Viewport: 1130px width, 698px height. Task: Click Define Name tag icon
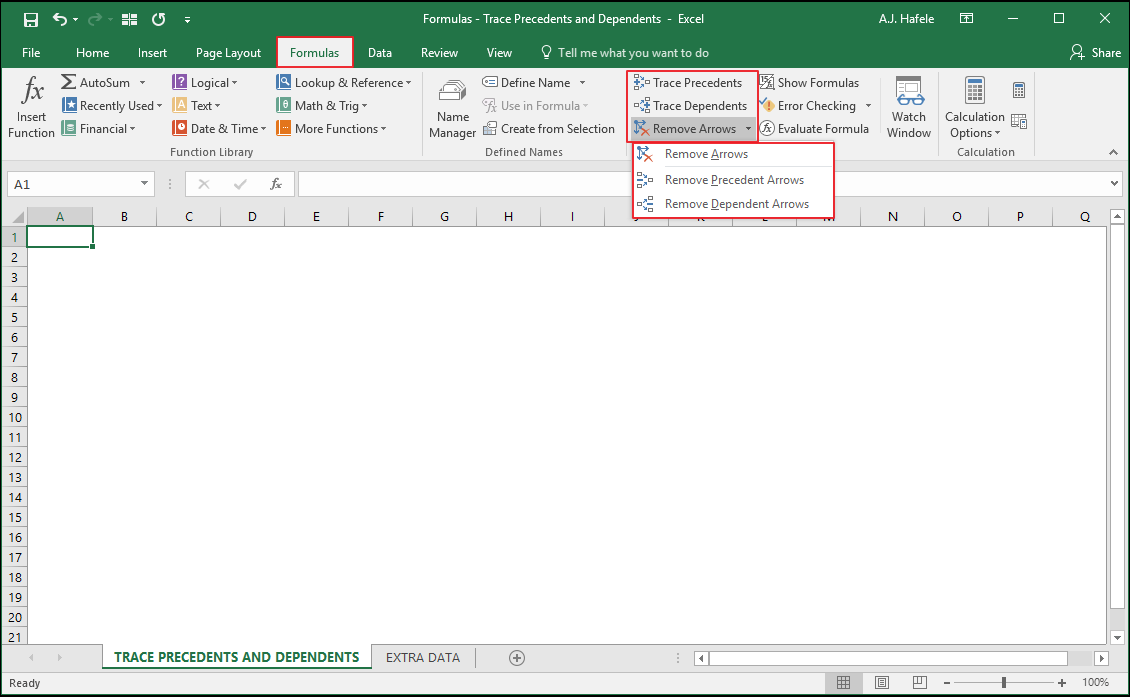click(x=490, y=82)
